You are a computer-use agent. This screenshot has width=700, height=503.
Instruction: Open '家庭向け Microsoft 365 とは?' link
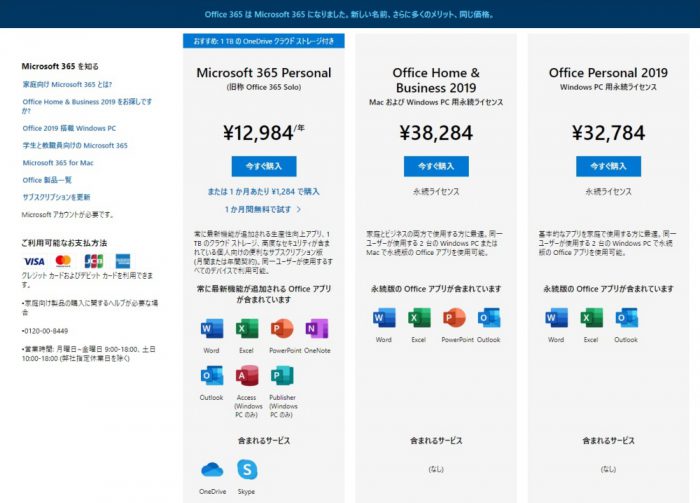pos(67,84)
